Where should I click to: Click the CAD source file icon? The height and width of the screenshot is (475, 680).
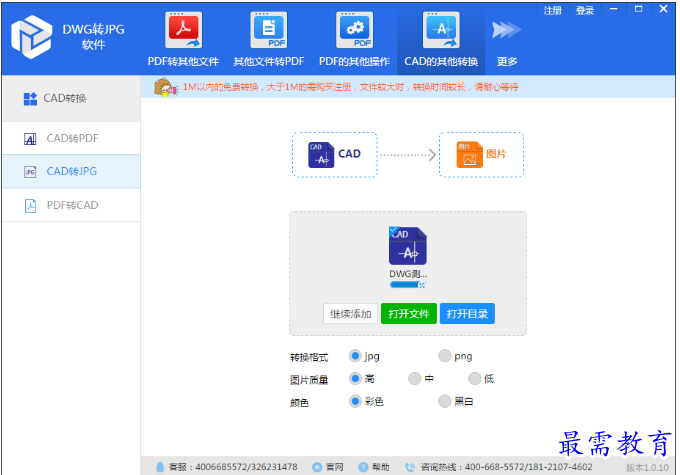(x=321, y=155)
